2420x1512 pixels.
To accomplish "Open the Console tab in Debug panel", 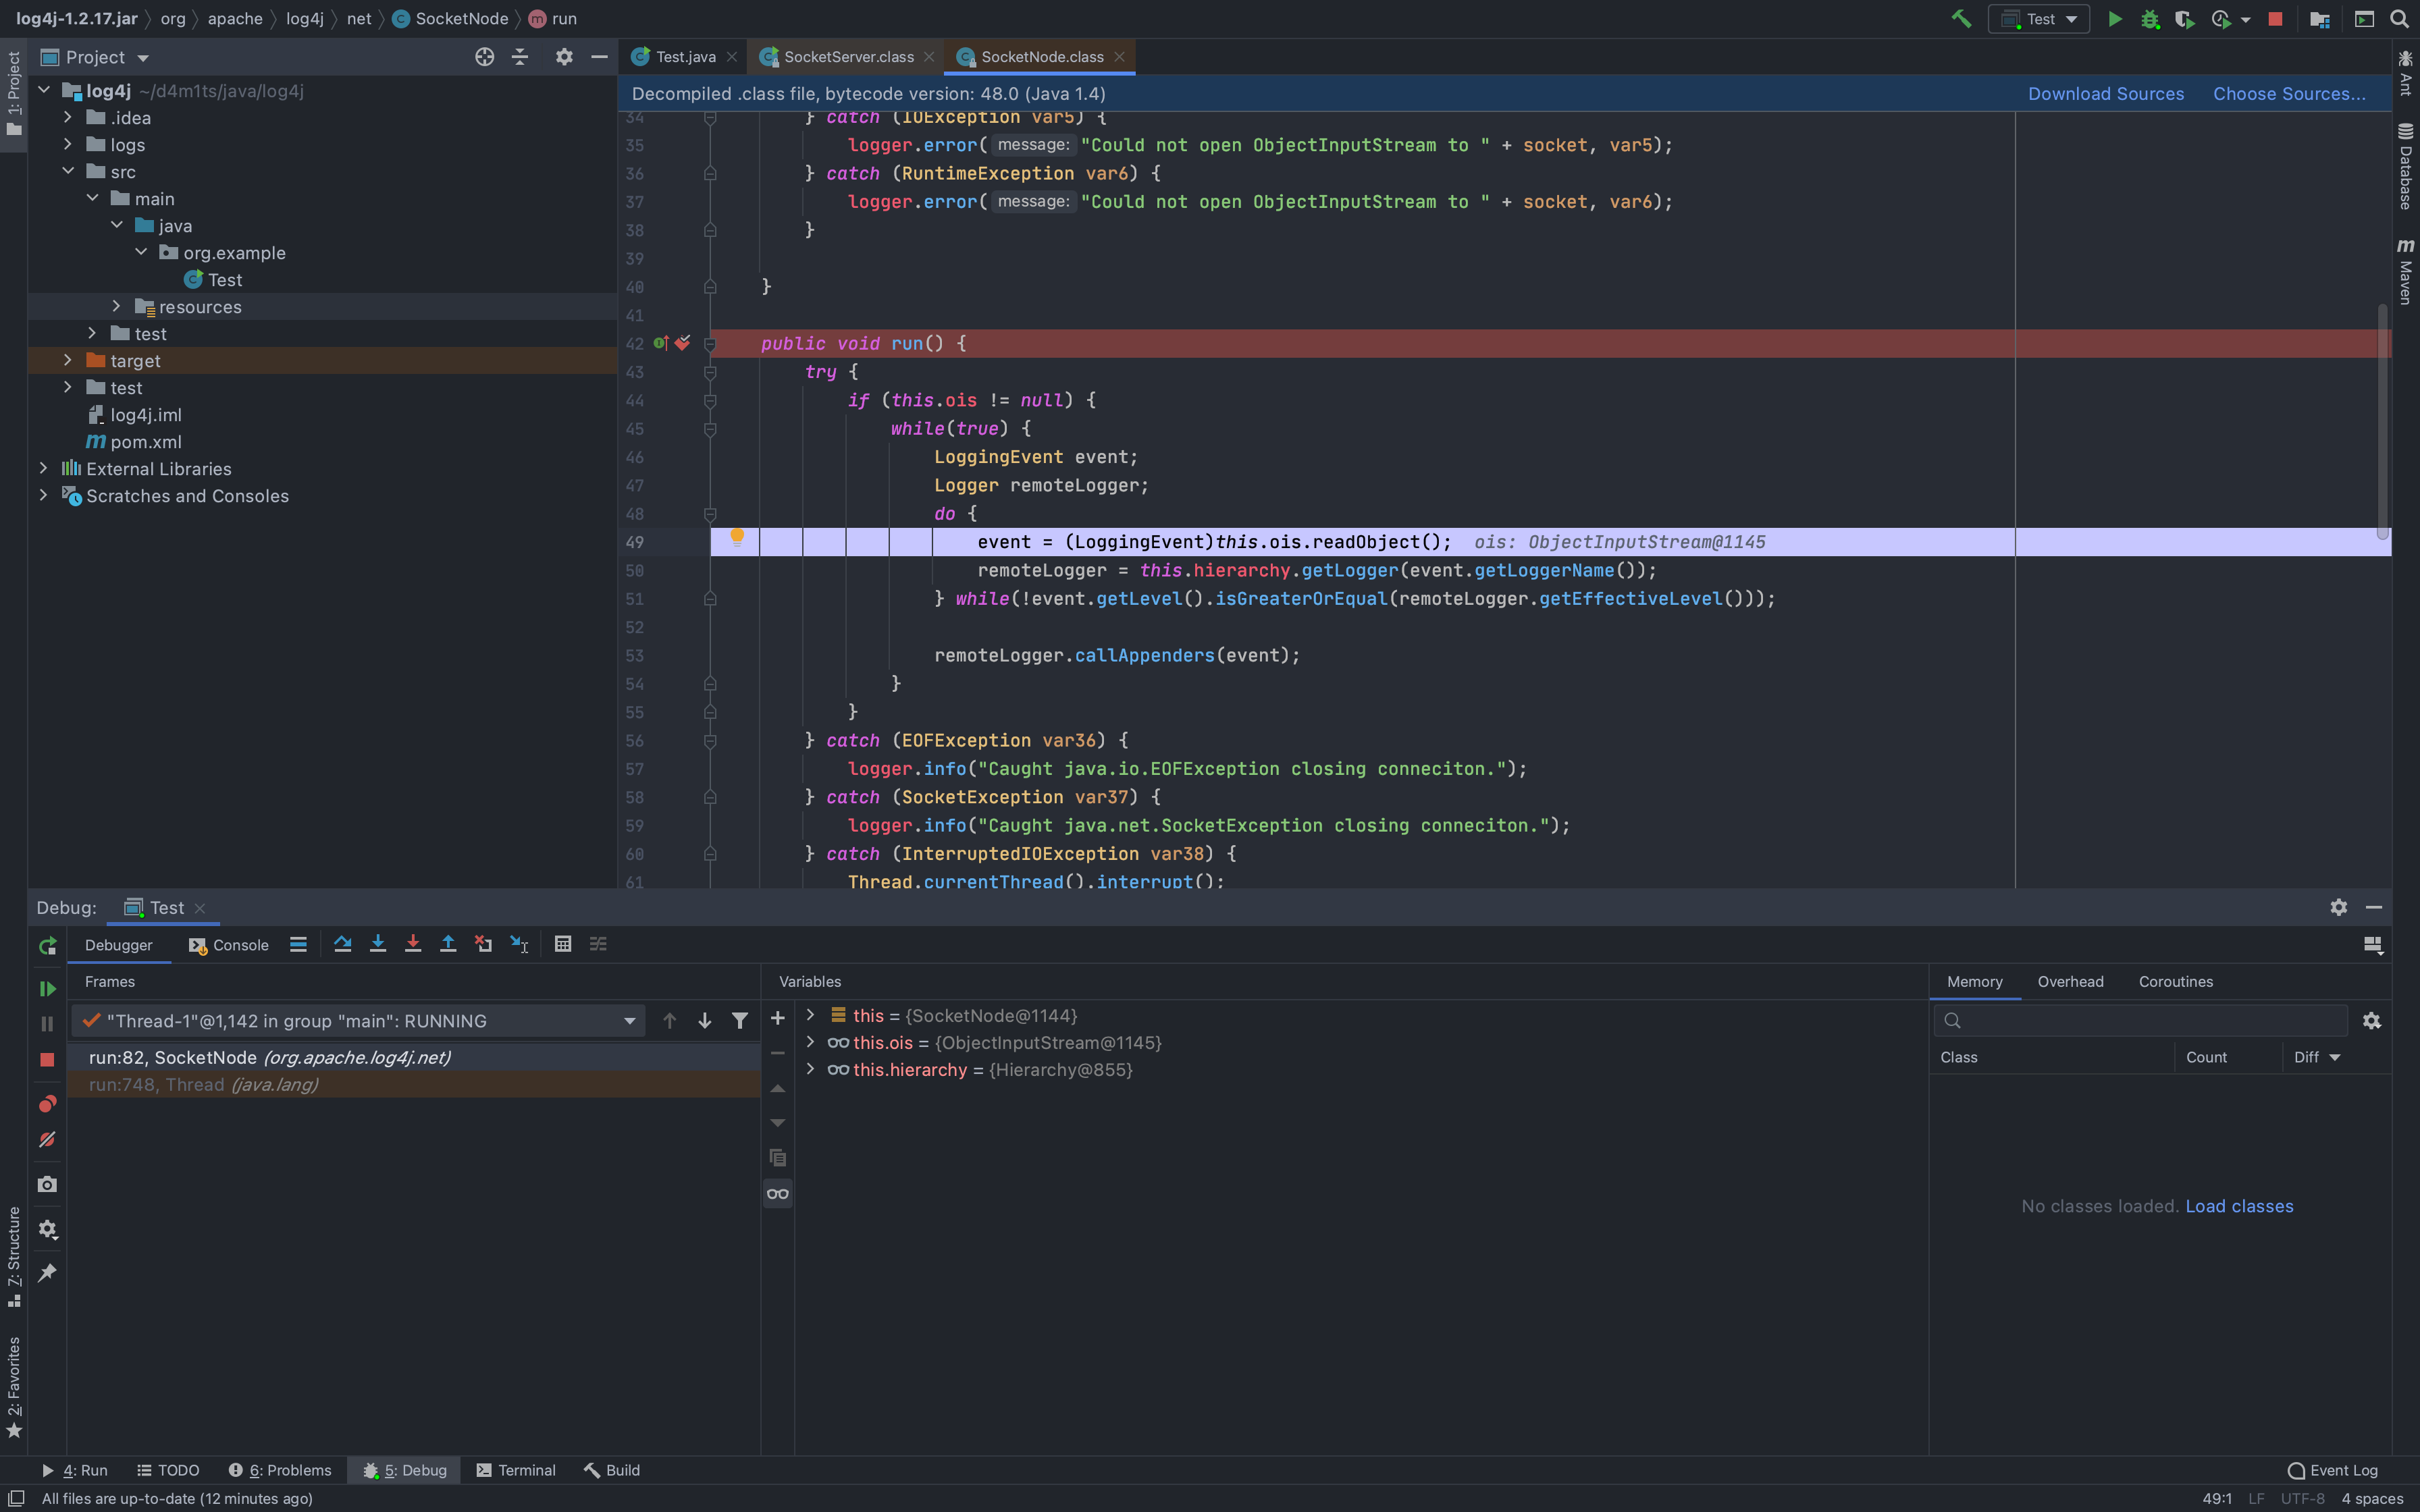I will tap(229, 945).
